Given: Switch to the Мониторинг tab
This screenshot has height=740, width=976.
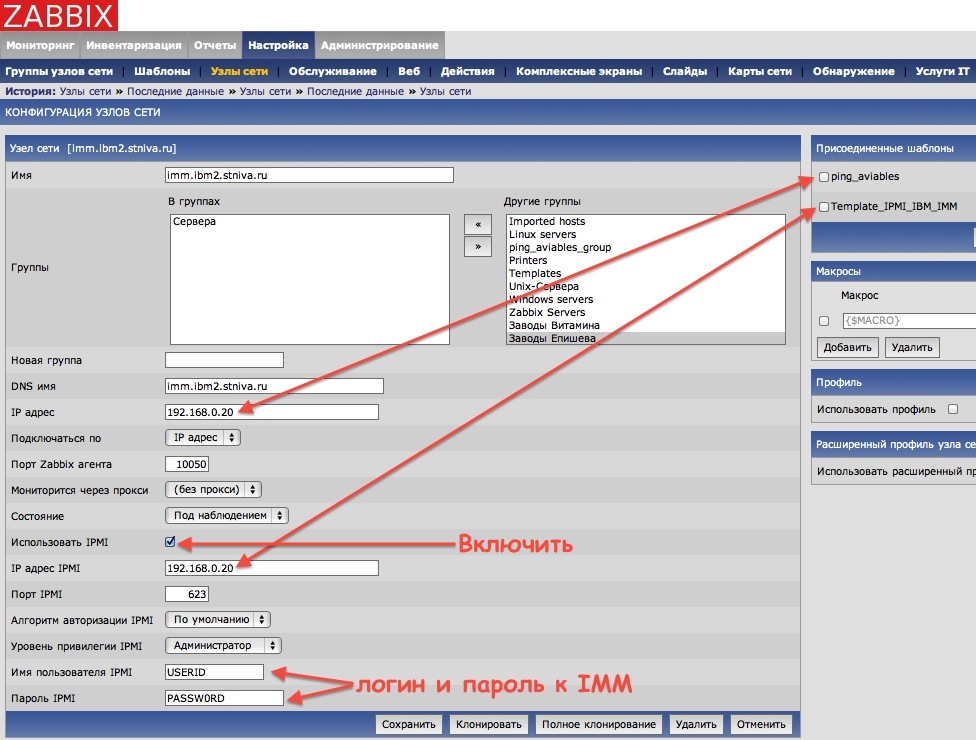Looking at the screenshot, I should point(40,45).
